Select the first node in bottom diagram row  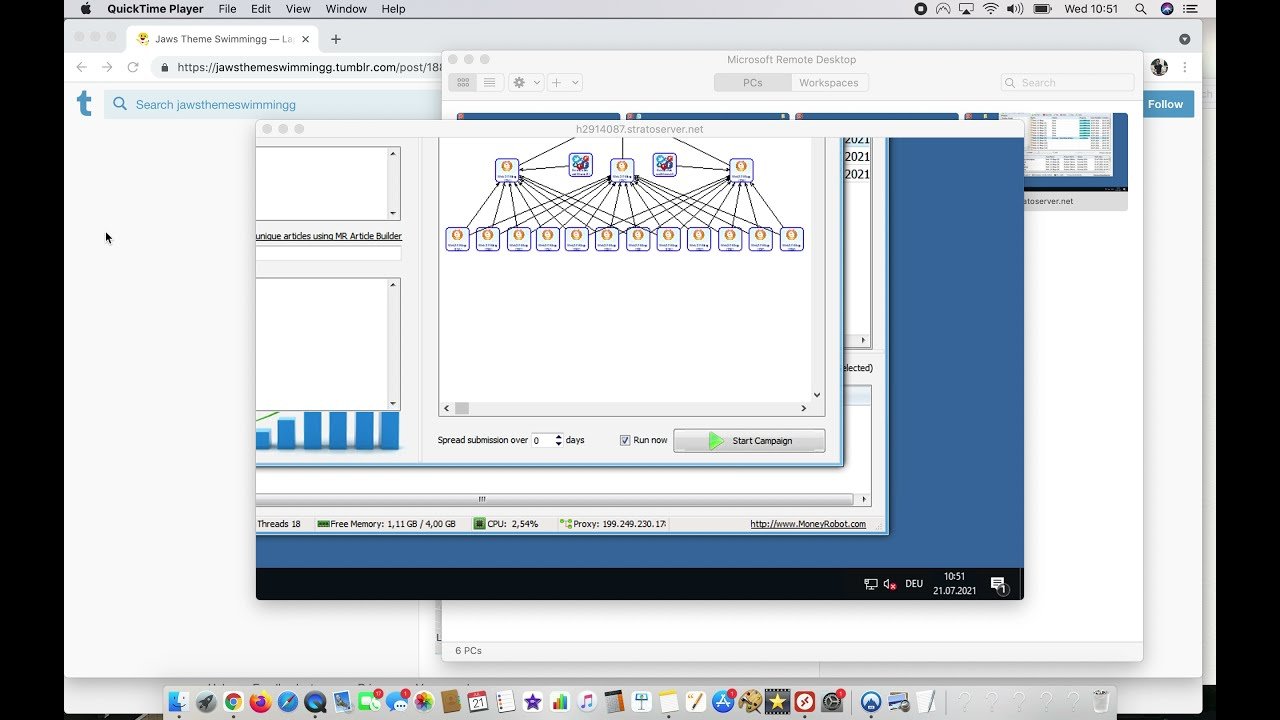pos(457,239)
